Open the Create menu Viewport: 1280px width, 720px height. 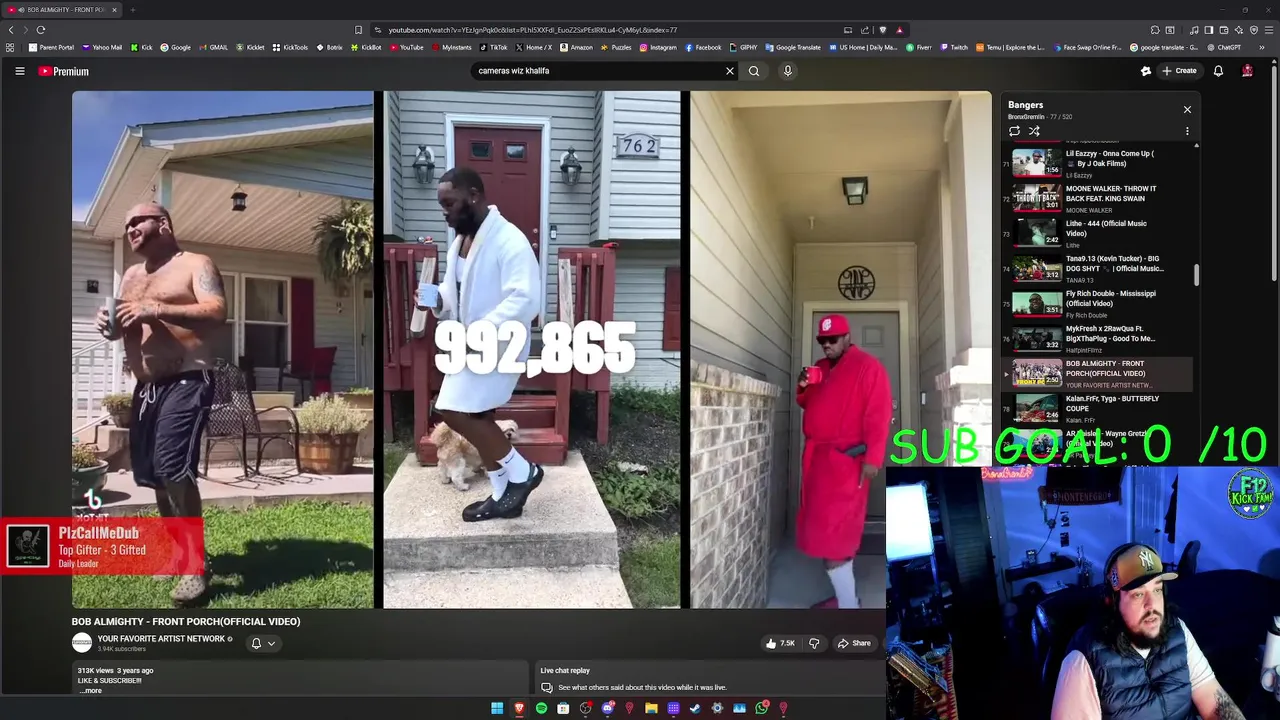[1179, 71]
